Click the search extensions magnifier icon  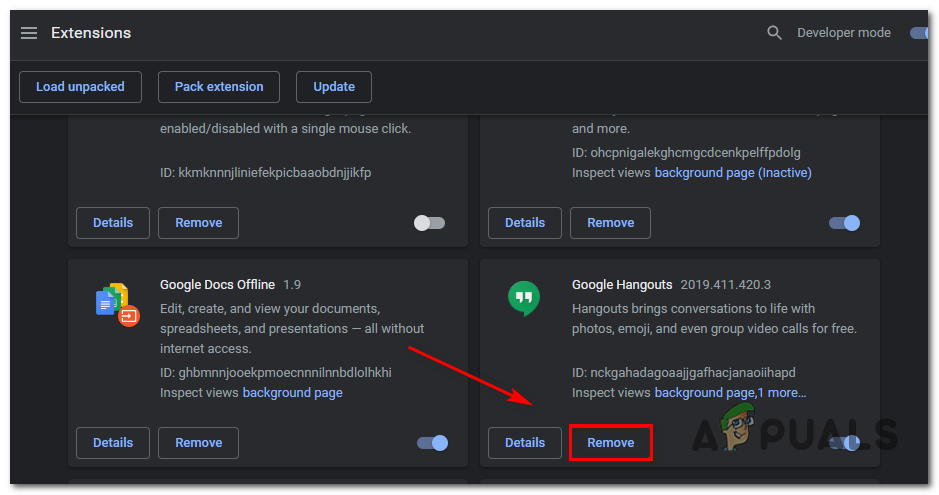[774, 33]
